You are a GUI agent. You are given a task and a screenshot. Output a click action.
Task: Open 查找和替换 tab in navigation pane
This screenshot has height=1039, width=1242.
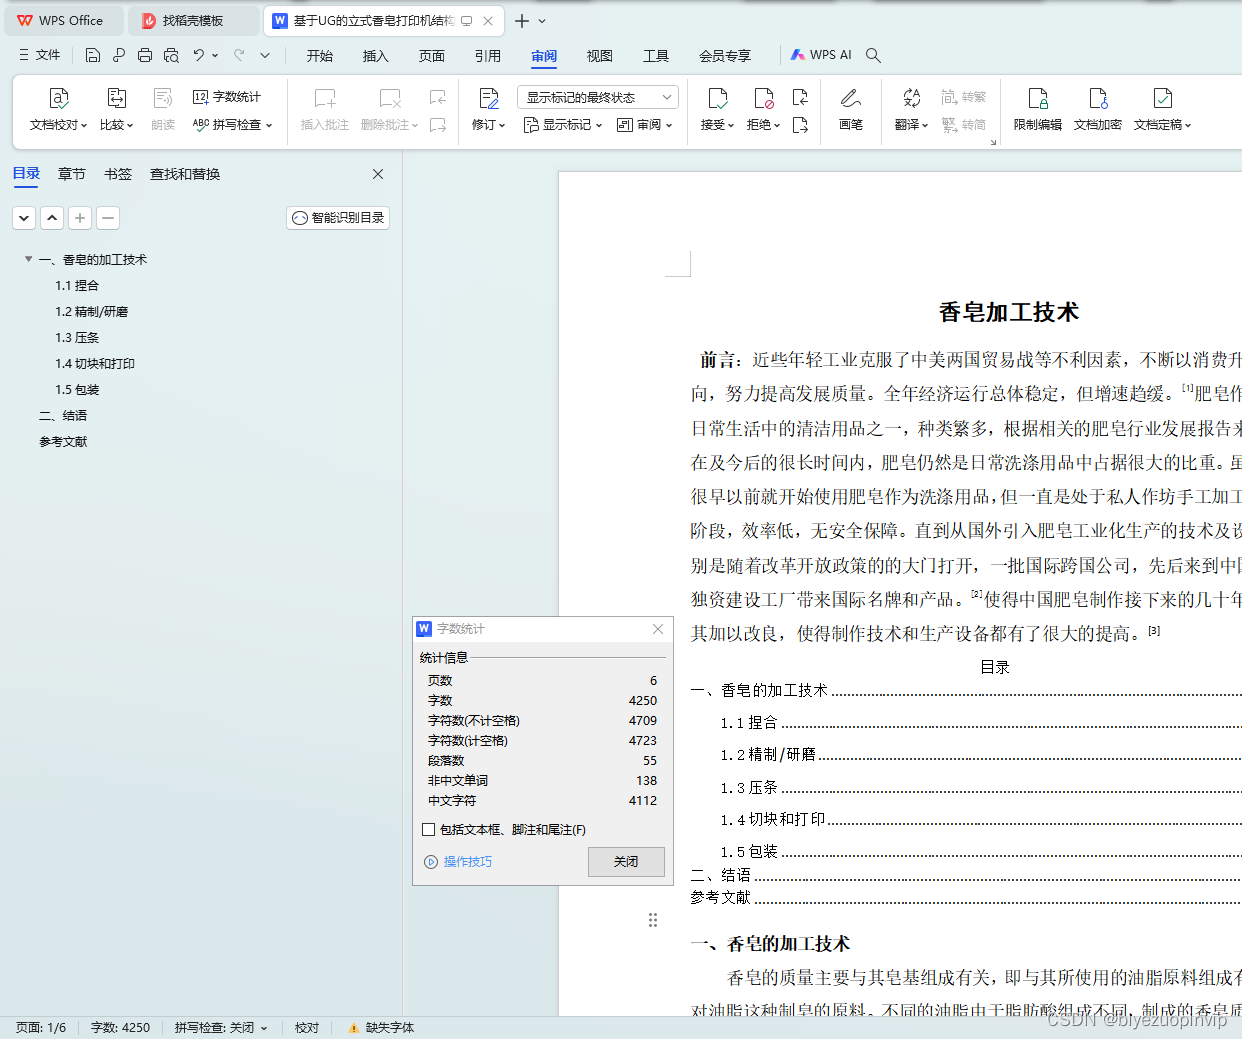pos(185,174)
